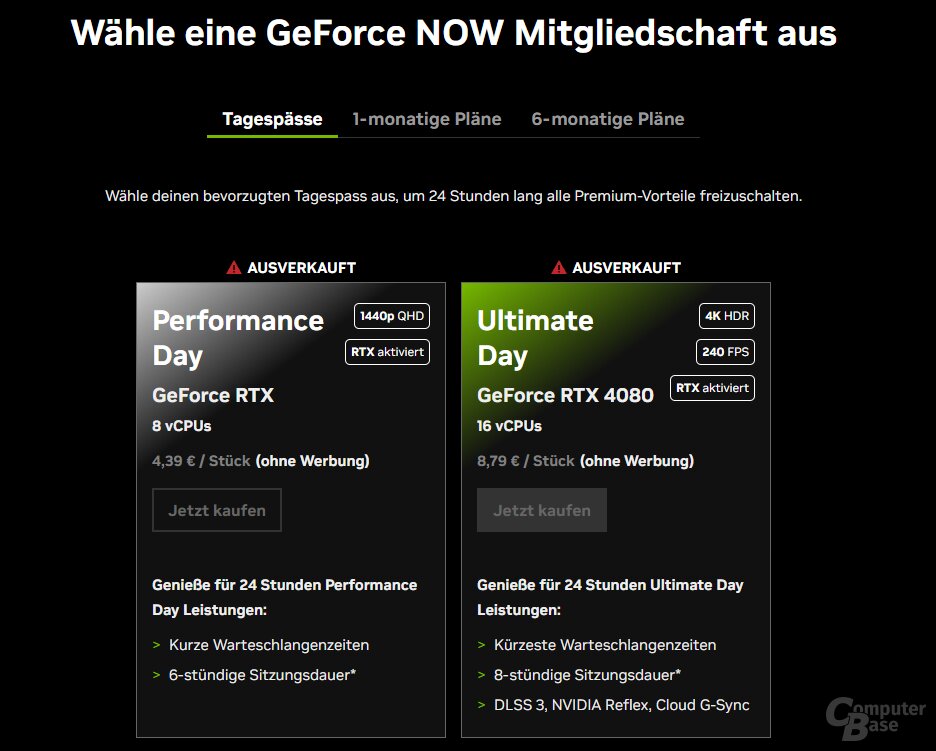Click the 240 FPS badge

coord(727,351)
